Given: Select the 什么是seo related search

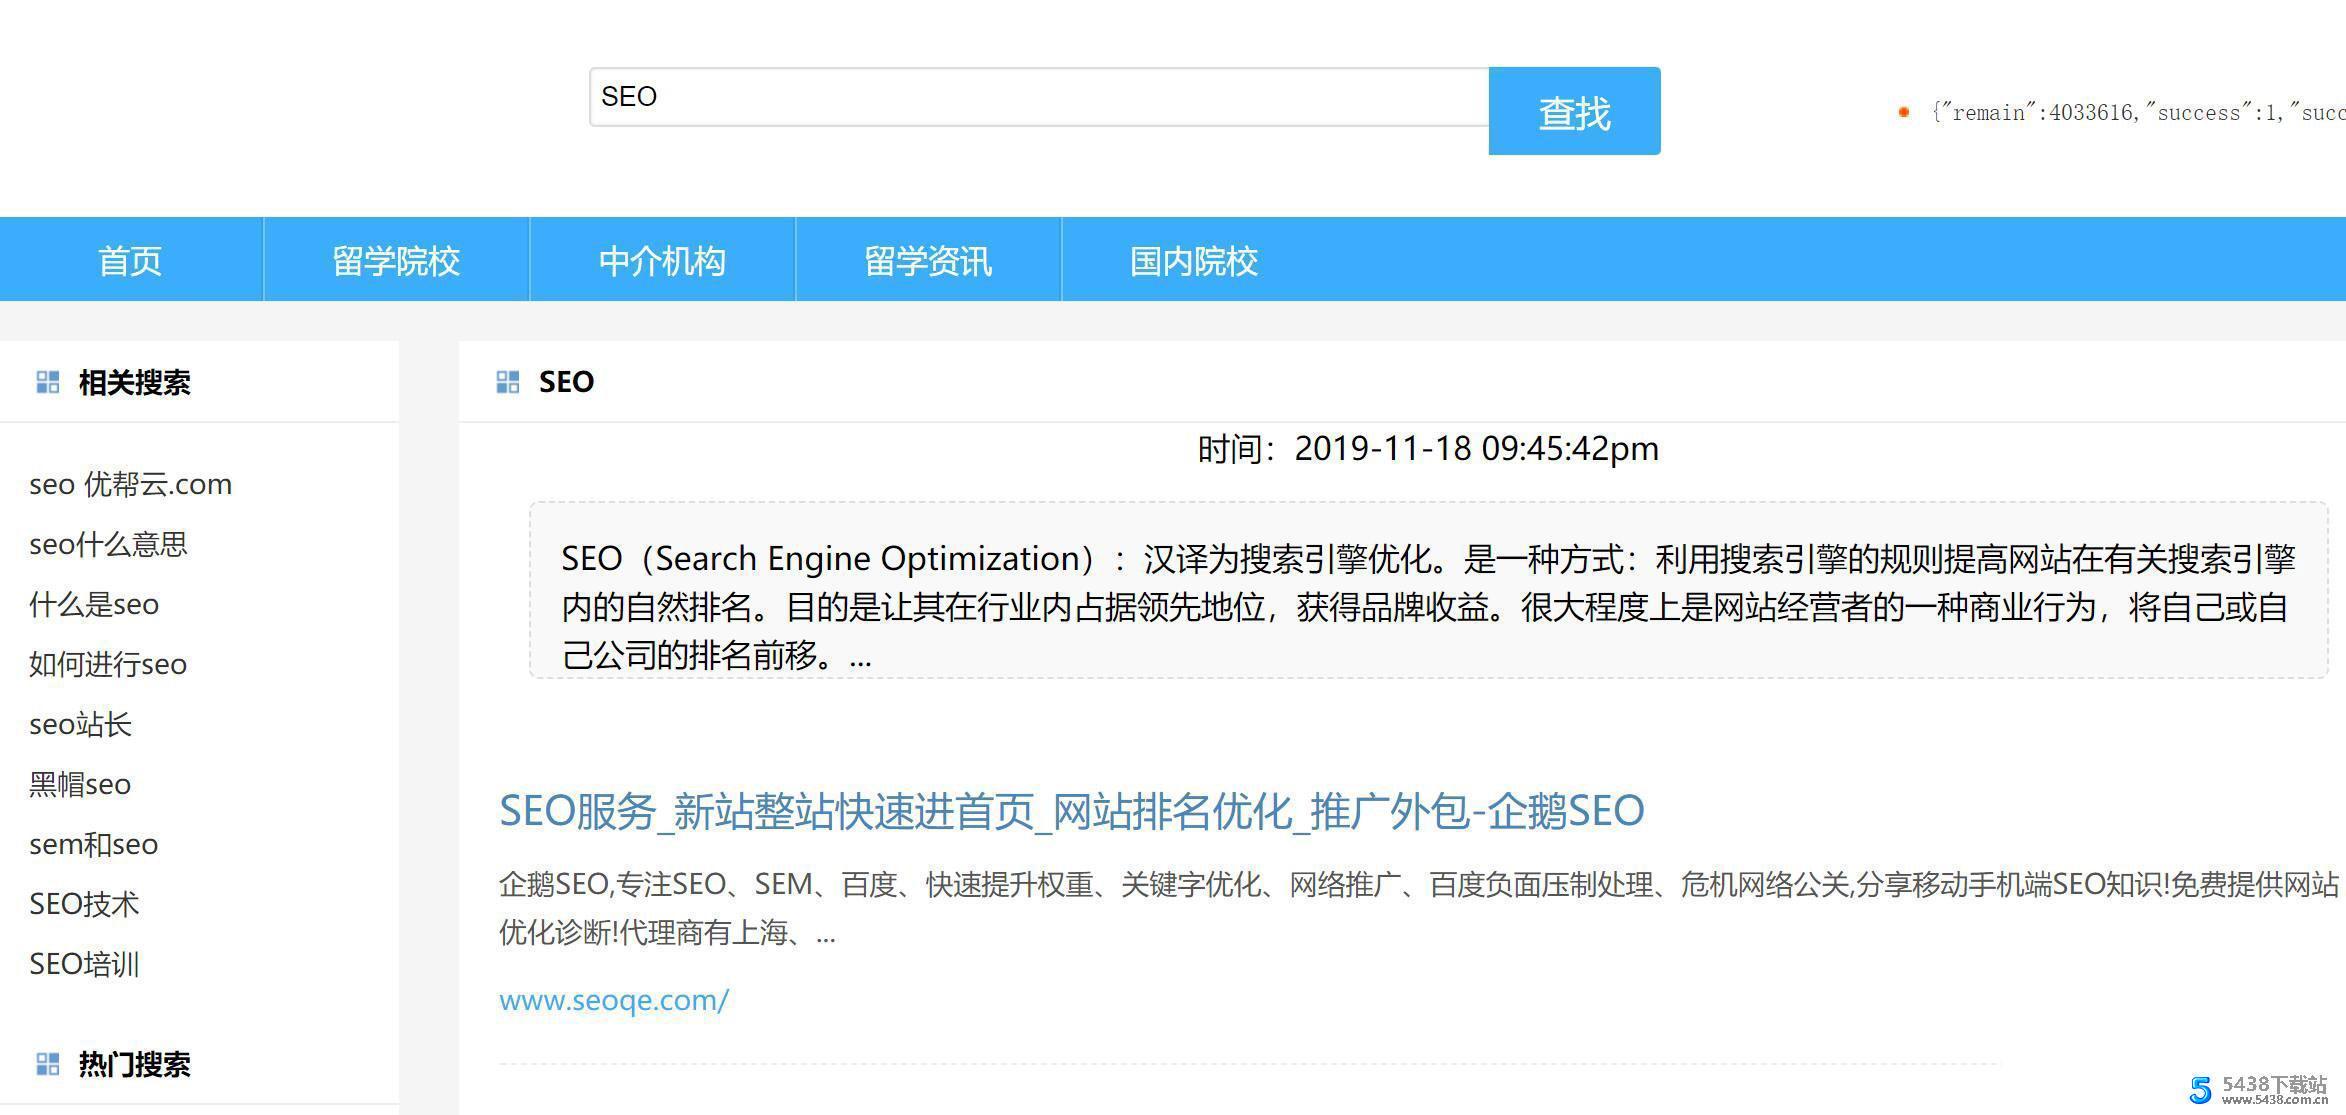Looking at the screenshot, I should pyautogui.click(x=94, y=604).
